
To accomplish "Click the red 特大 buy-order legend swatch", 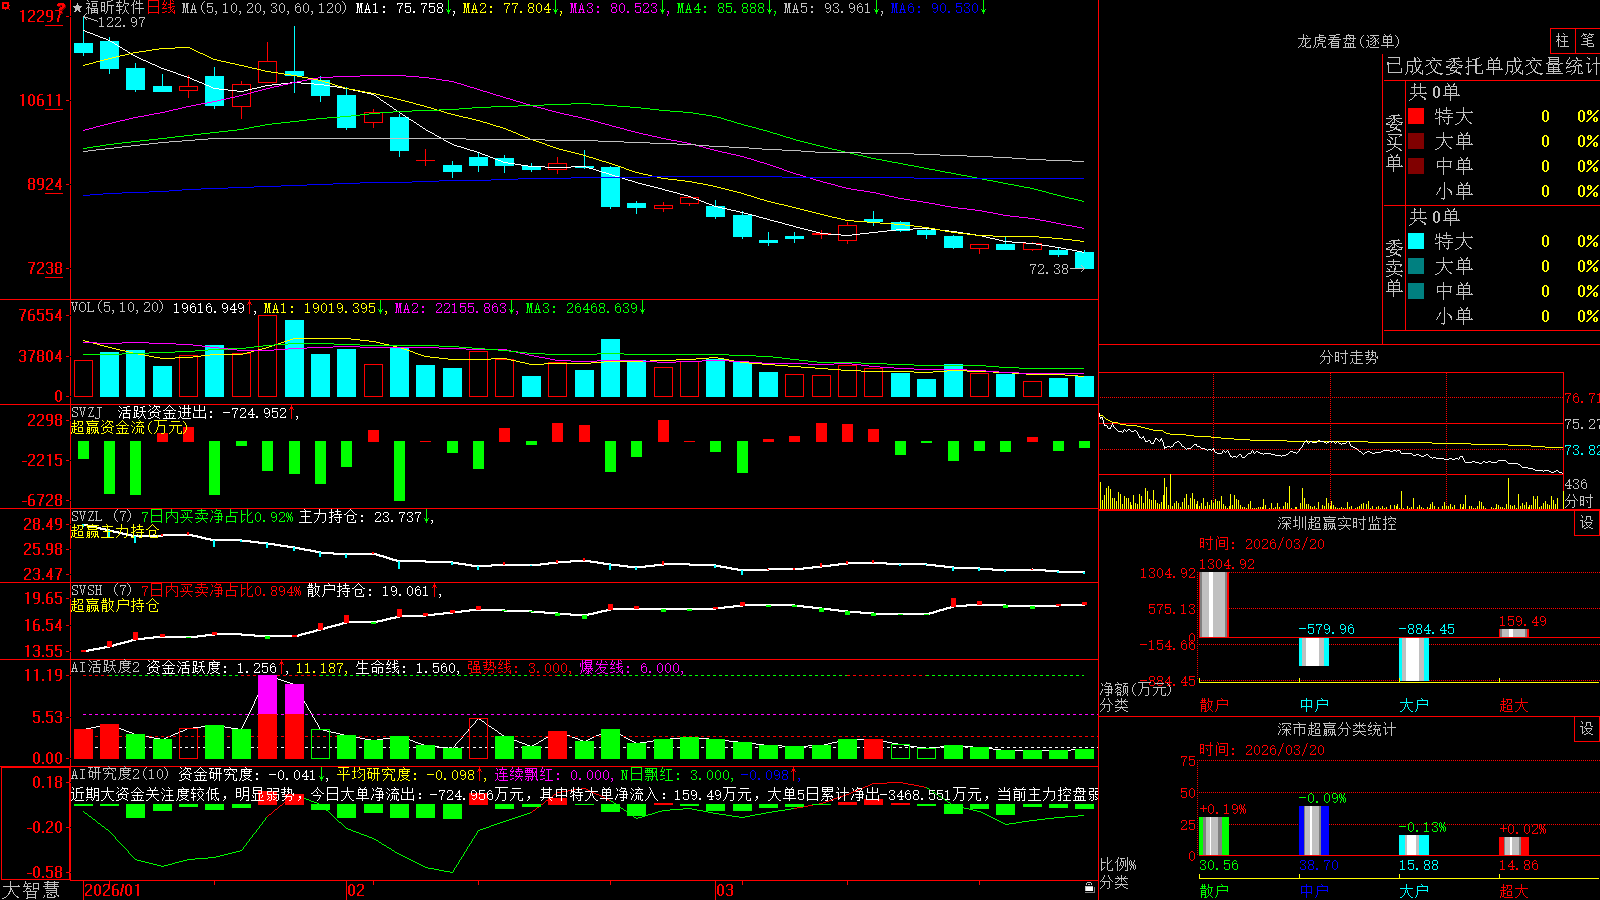I will point(1416,116).
